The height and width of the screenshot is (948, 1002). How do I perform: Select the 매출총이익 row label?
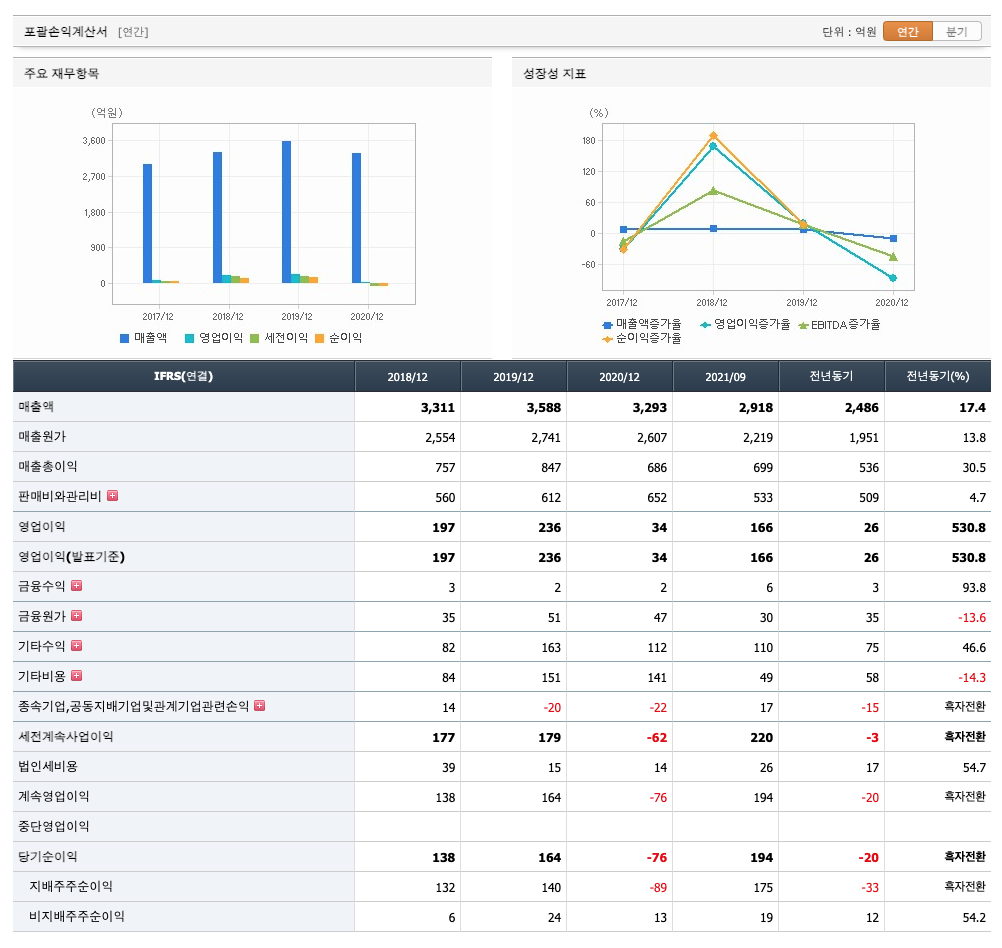(48, 467)
